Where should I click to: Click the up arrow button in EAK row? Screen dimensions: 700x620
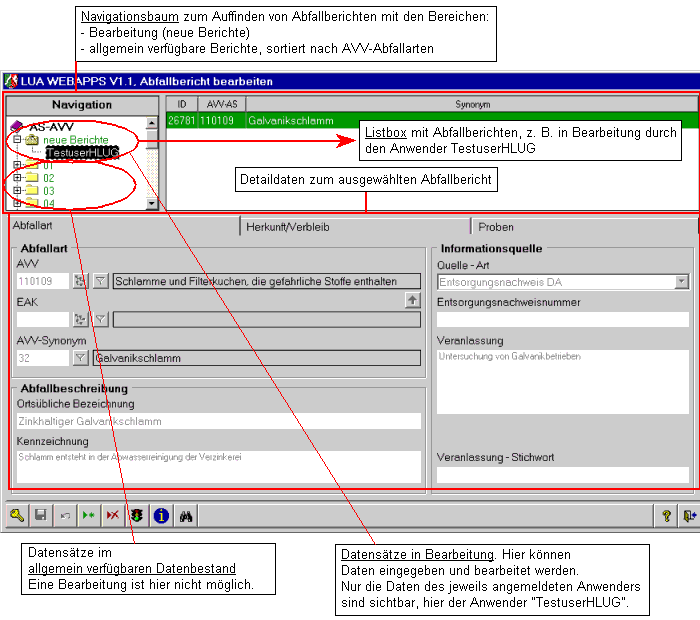coord(412,300)
